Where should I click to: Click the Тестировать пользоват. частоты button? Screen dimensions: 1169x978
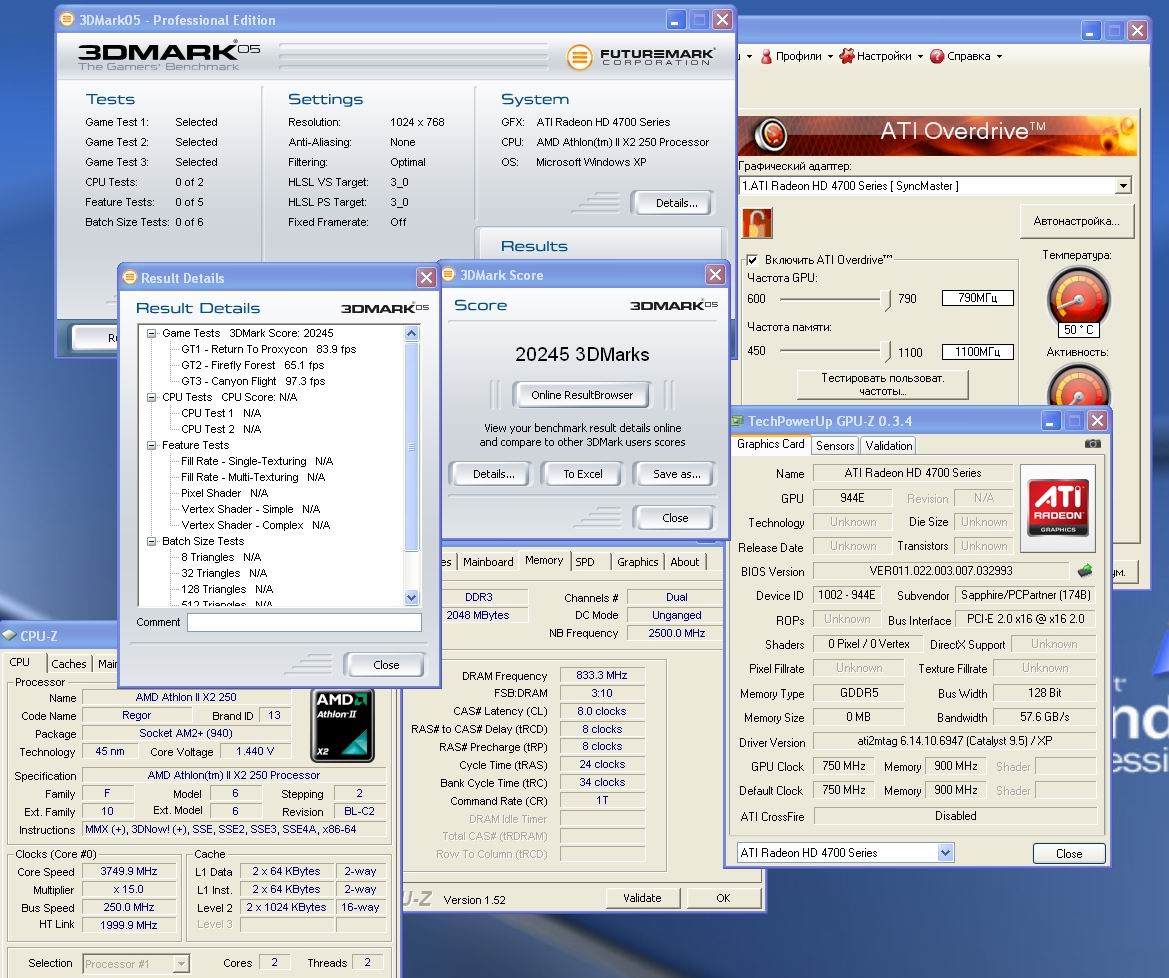click(x=883, y=385)
